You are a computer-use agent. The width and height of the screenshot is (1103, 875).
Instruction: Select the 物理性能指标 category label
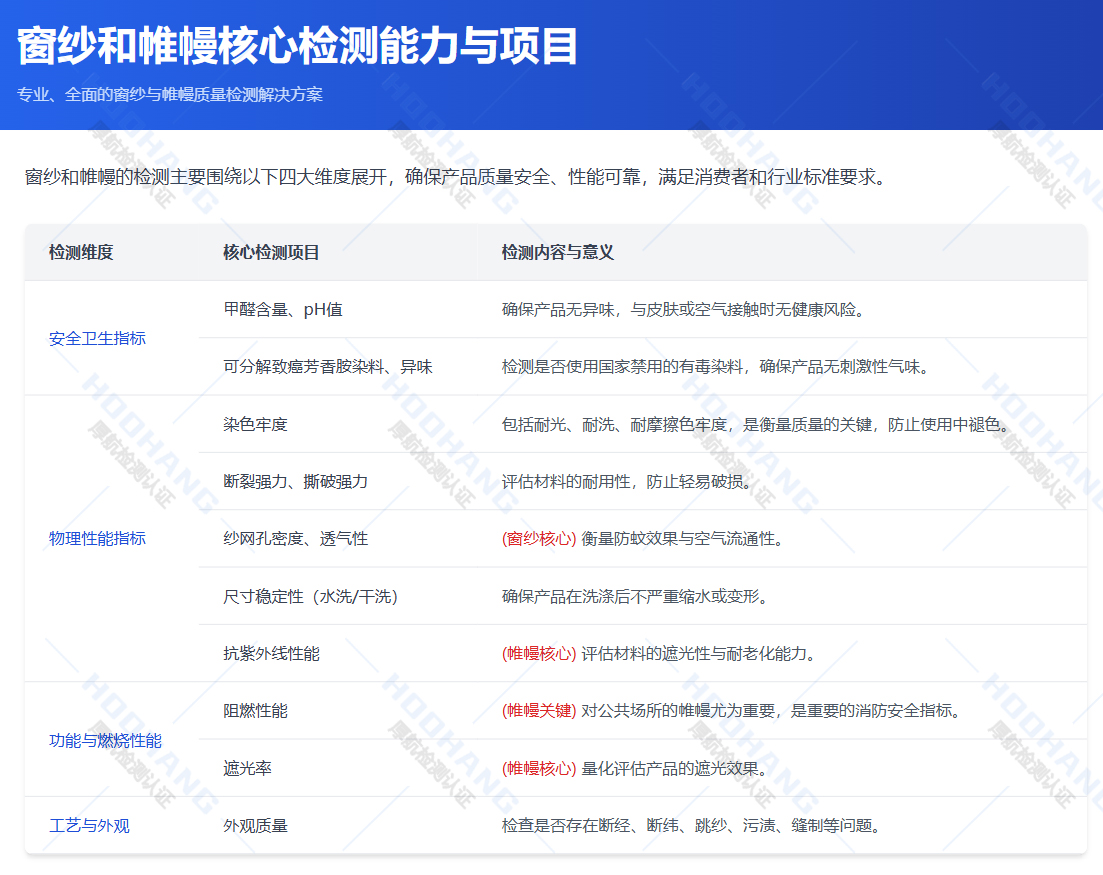[x=97, y=539]
